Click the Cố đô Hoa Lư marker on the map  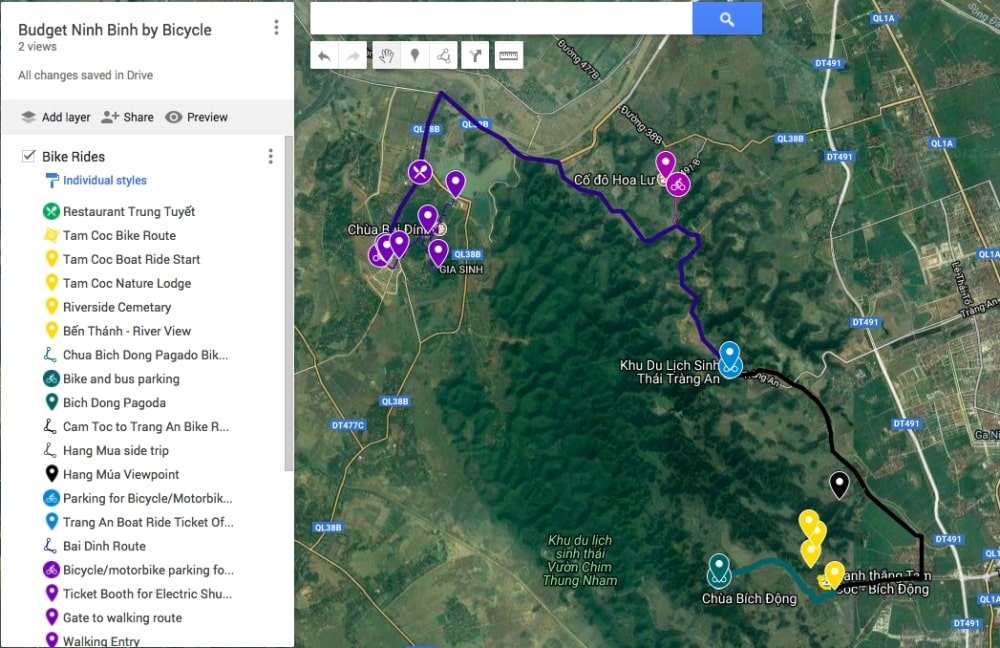click(x=664, y=161)
